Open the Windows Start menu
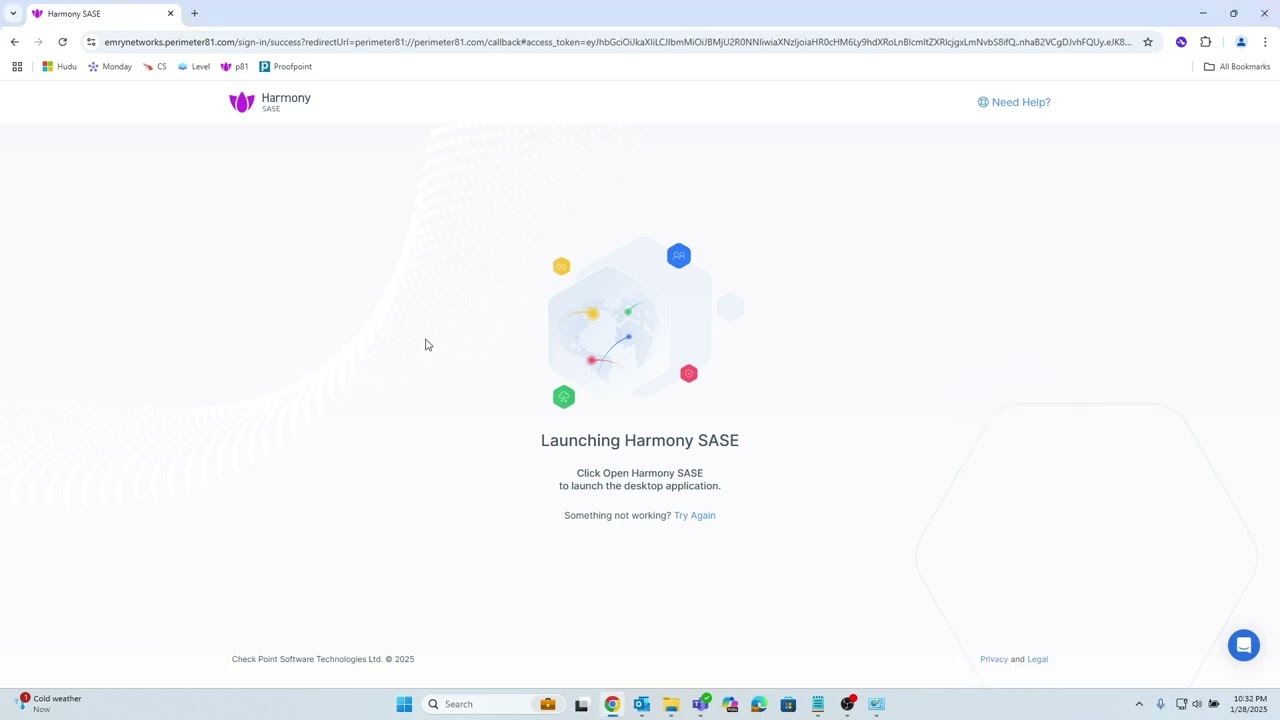 point(404,704)
